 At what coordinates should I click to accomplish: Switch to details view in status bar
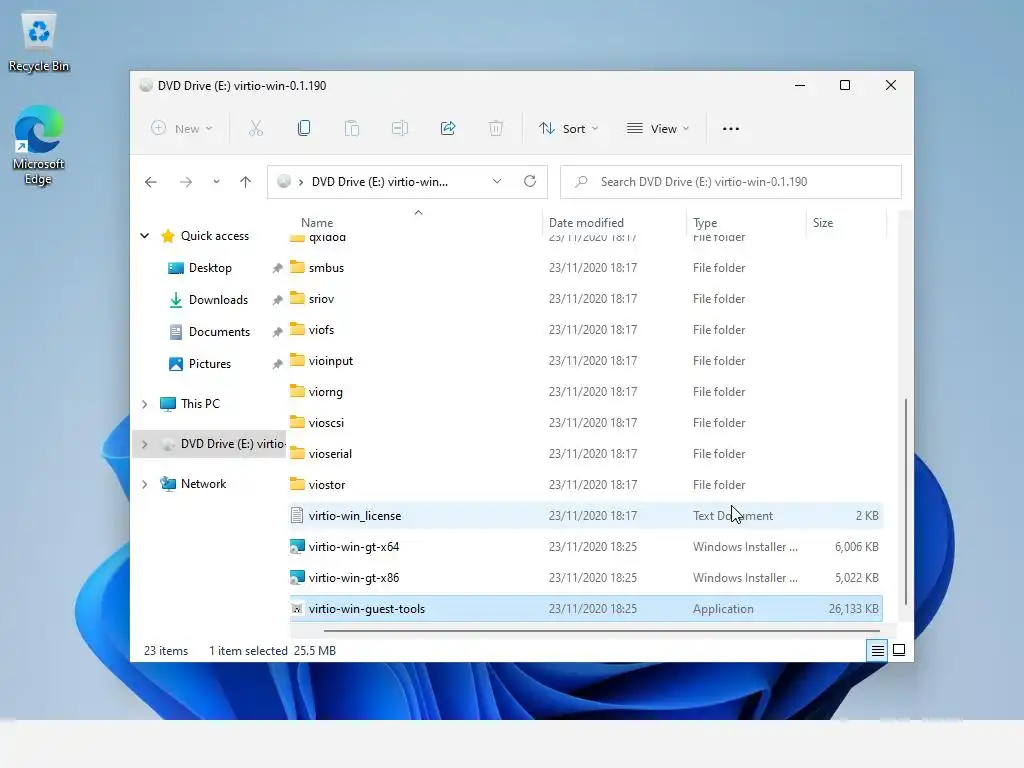(877, 650)
